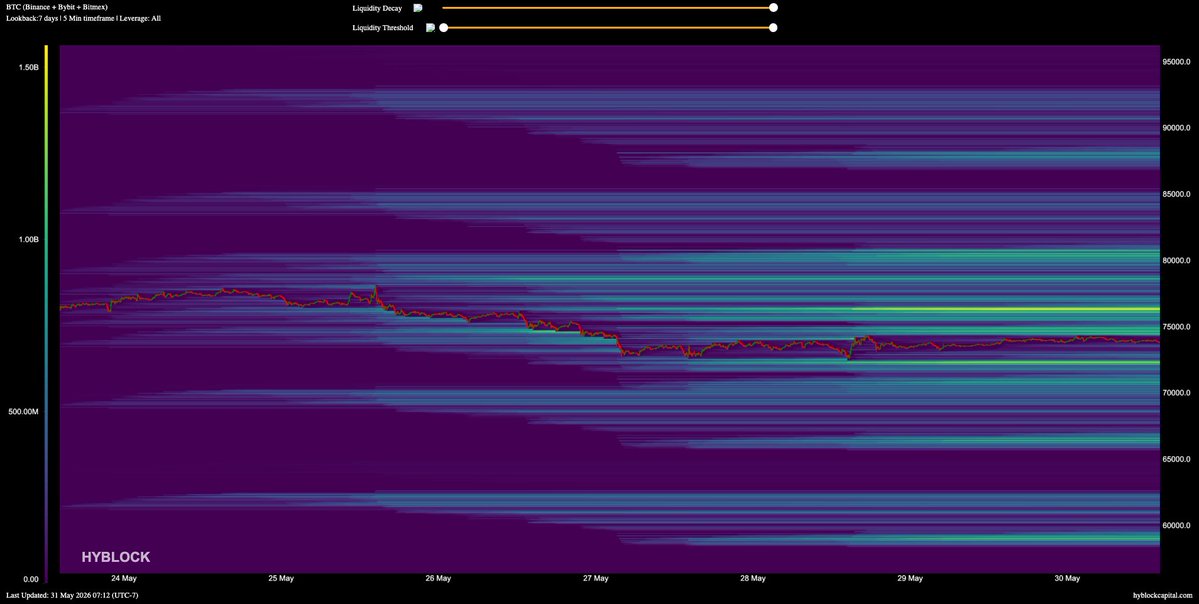Click the right Liquidity Threshold slider handle
This screenshot has width=1199, height=604.
pyautogui.click(x=773, y=28)
